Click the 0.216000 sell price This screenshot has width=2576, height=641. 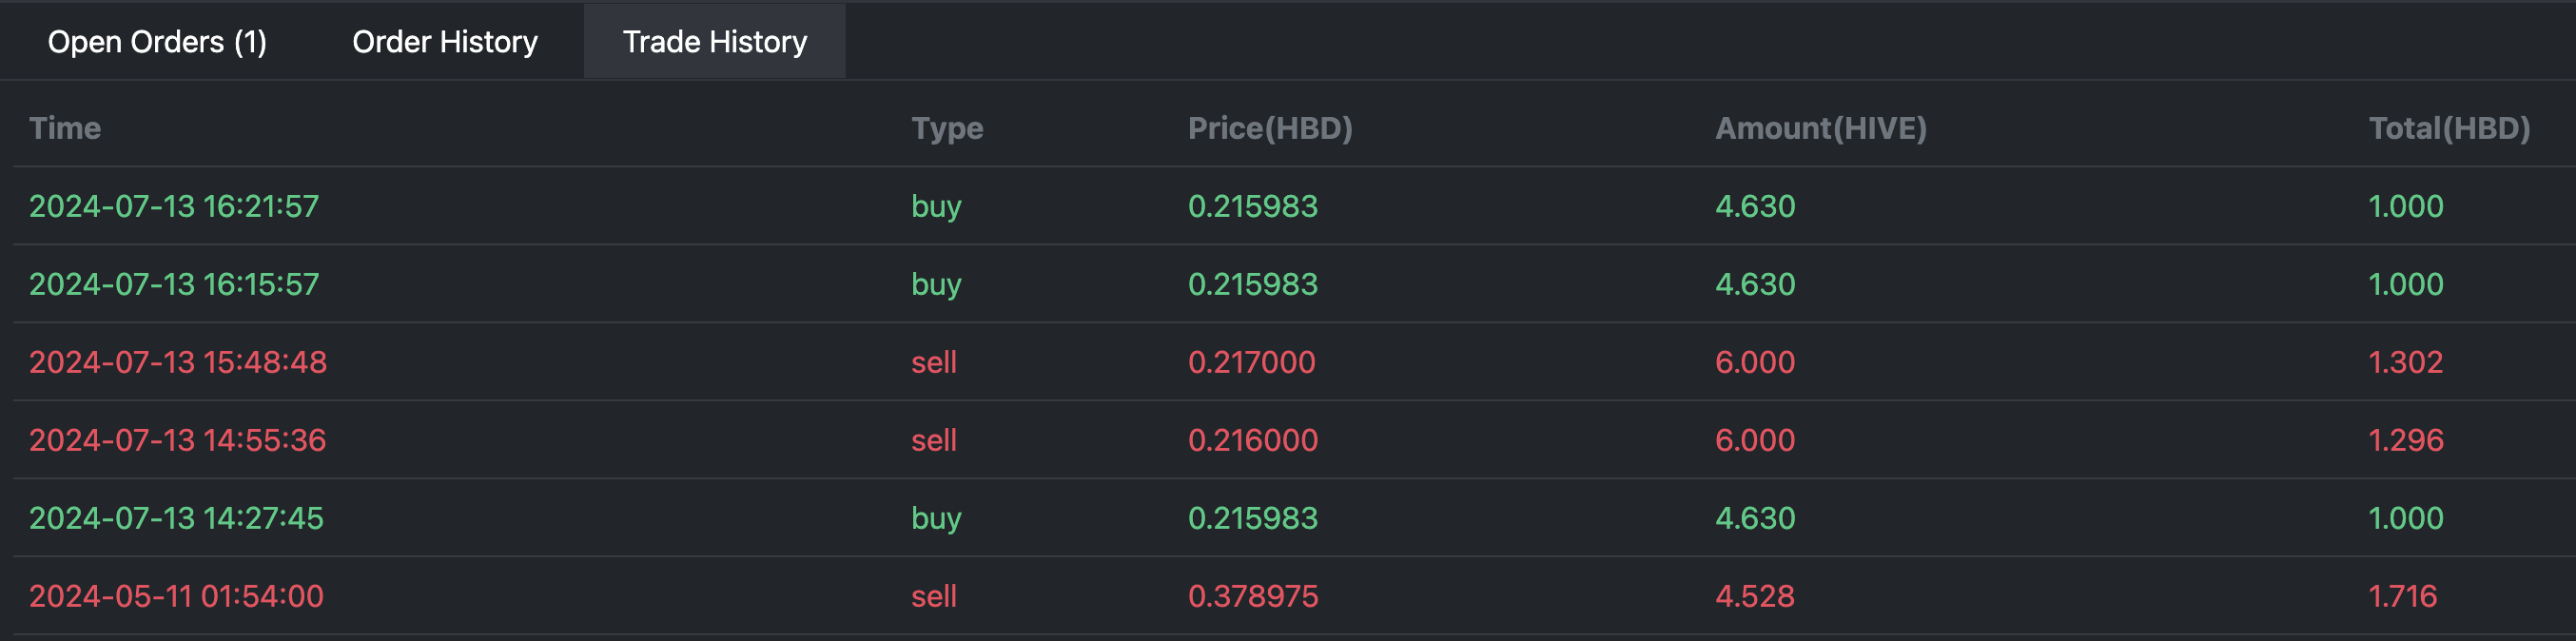coord(1253,440)
